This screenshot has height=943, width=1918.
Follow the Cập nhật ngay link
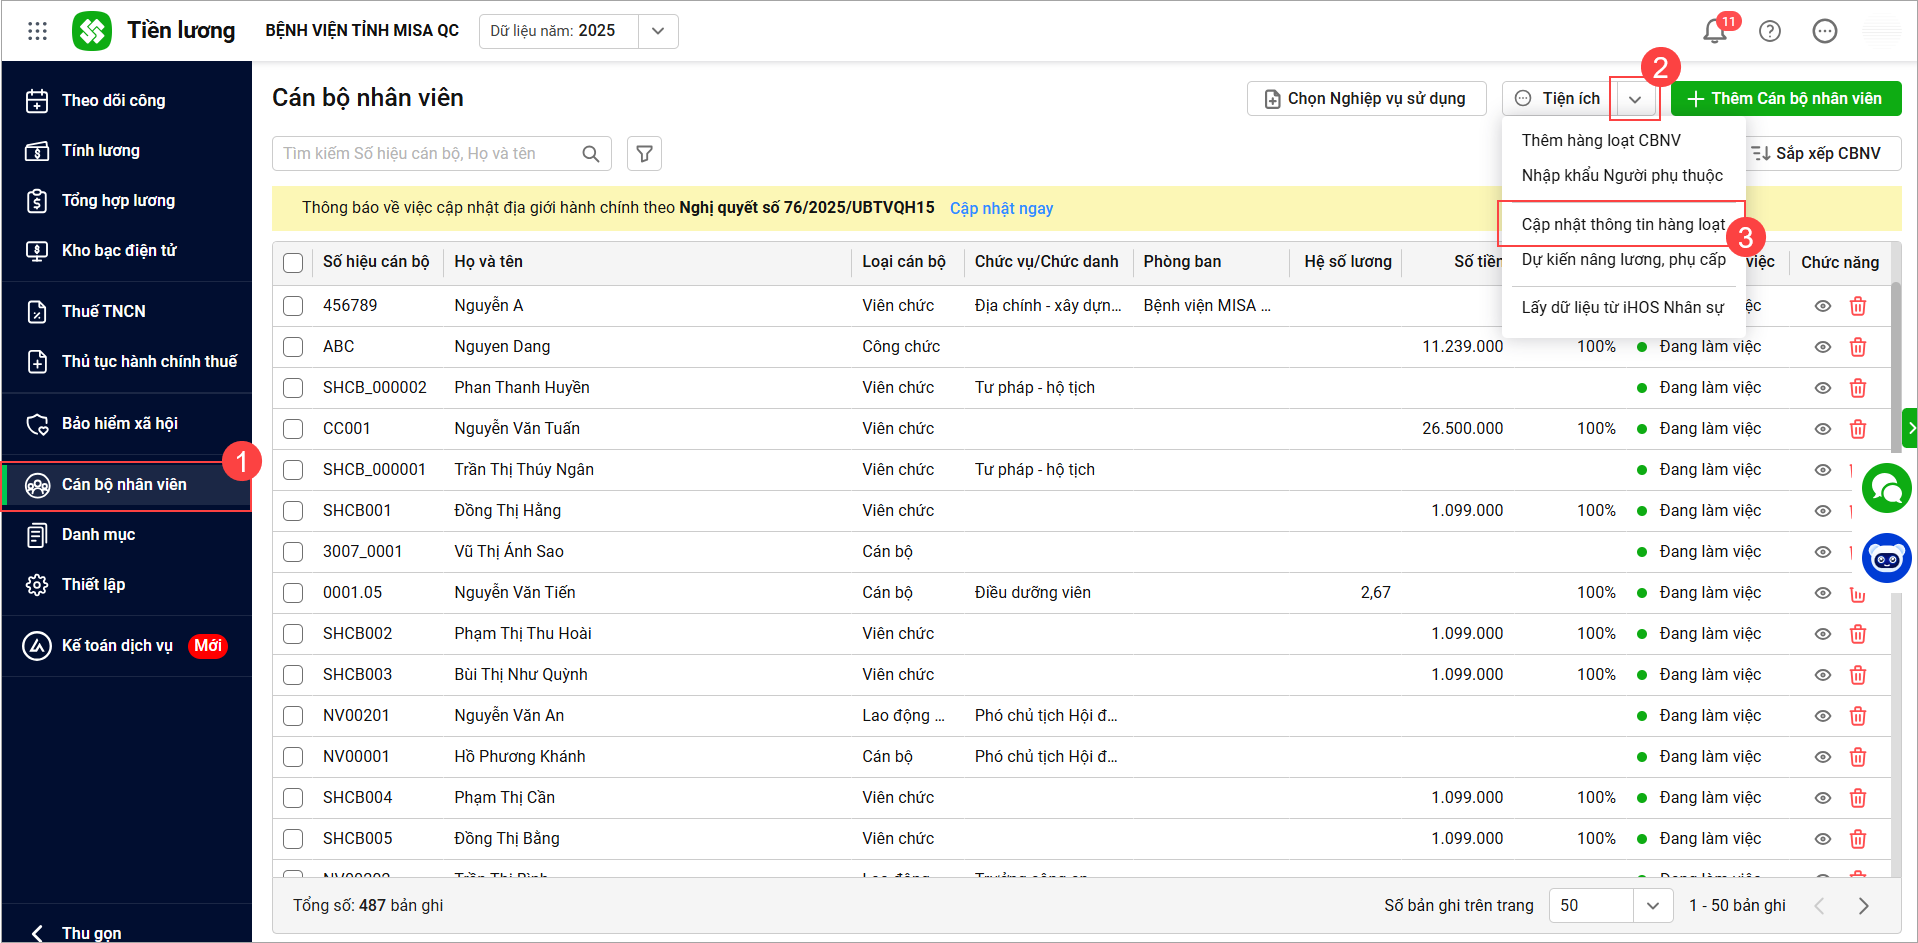[x=1001, y=208]
